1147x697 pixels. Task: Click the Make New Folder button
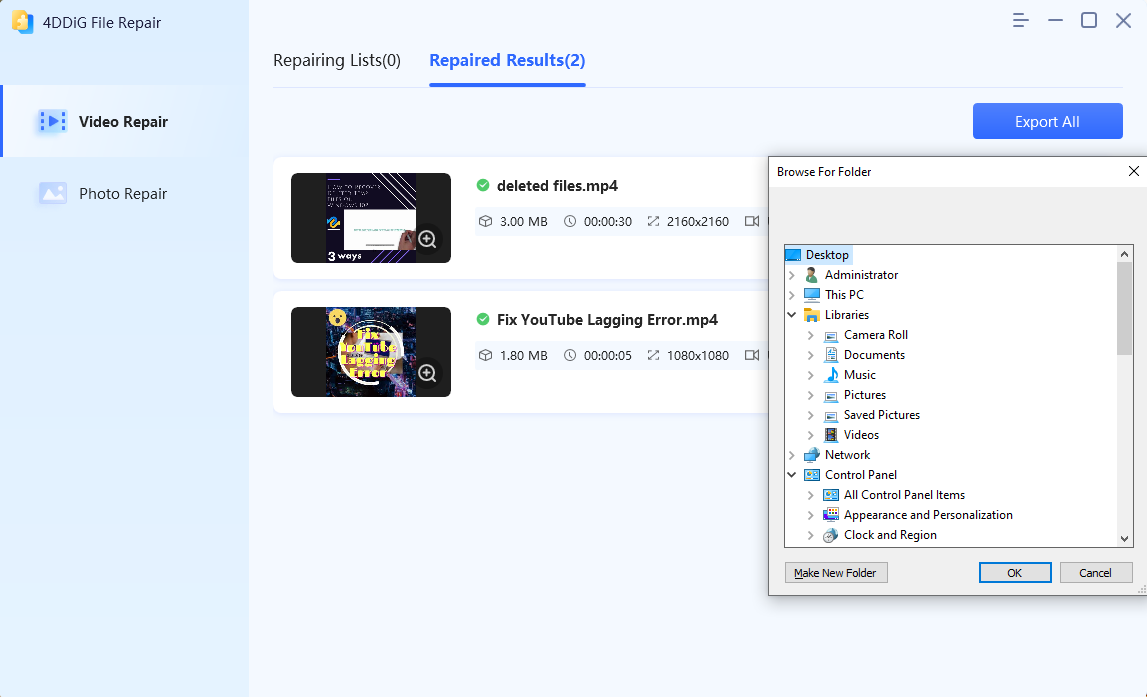pos(836,573)
